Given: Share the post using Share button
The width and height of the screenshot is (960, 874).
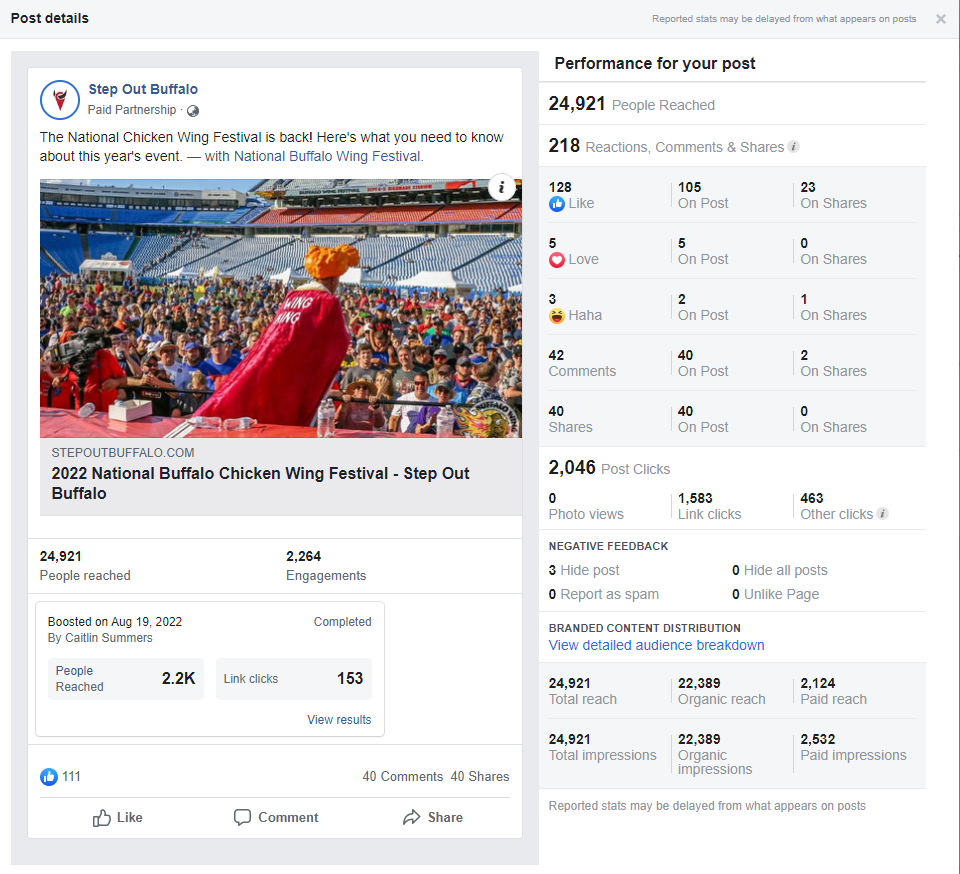Looking at the screenshot, I should pyautogui.click(x=433, y=818).
